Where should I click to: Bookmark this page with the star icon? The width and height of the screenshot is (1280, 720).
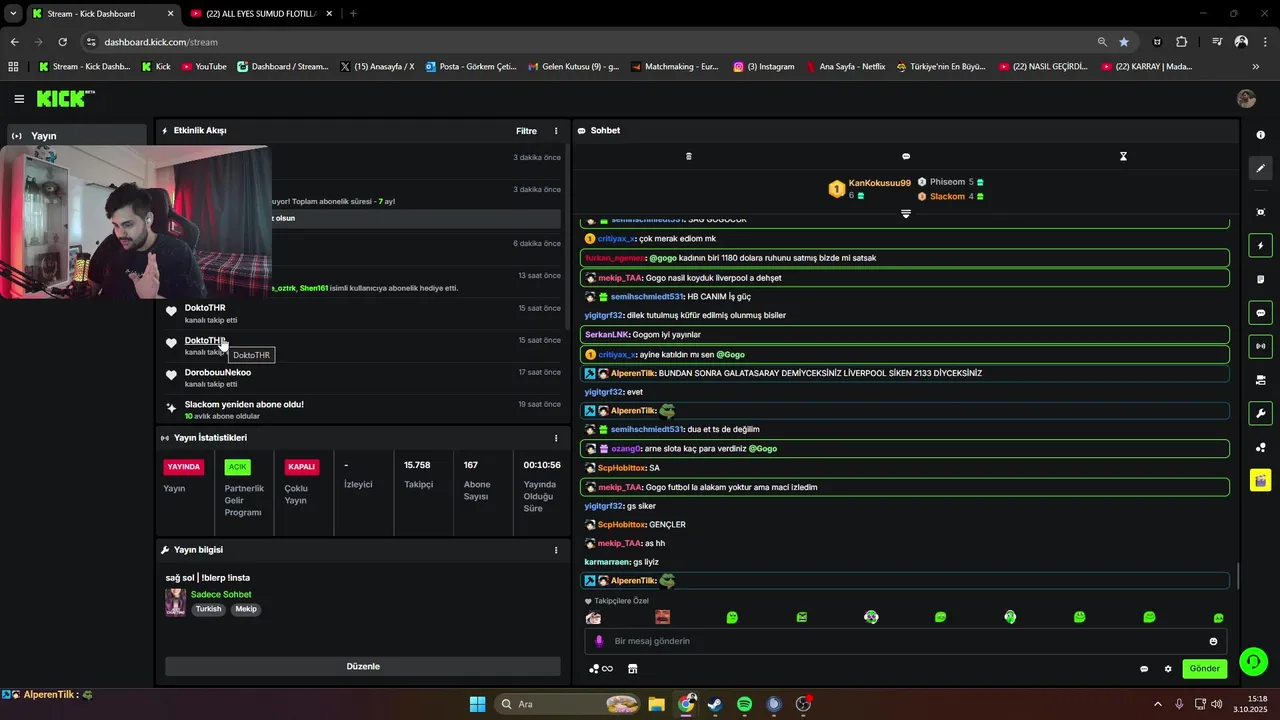[1124, 42]
